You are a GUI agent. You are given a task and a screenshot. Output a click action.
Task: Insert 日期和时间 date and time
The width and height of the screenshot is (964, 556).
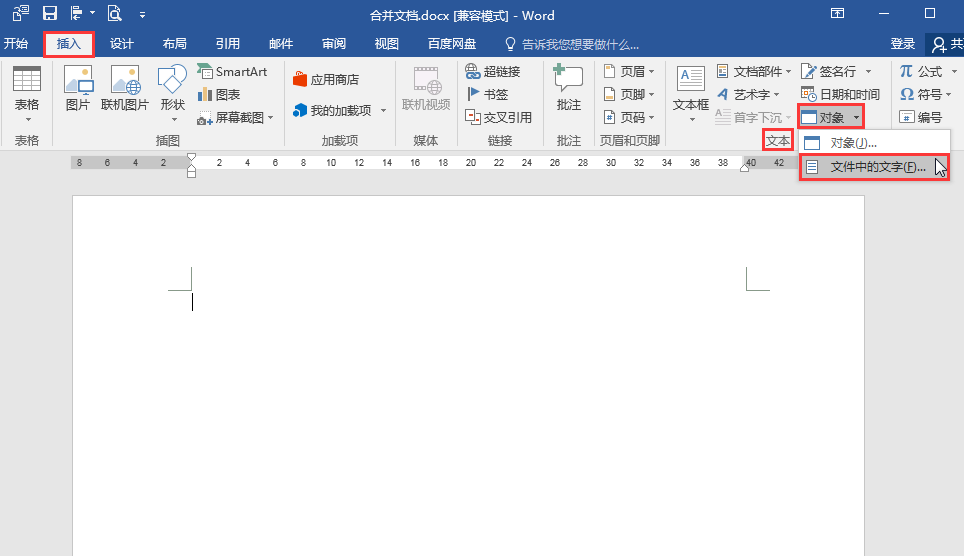(x=840, y=95)
